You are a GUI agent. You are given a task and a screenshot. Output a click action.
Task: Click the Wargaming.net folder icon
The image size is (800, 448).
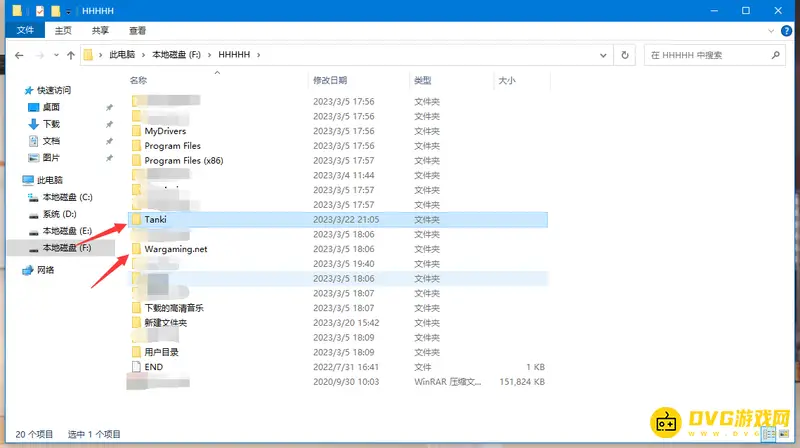click(x=136, y=249)
